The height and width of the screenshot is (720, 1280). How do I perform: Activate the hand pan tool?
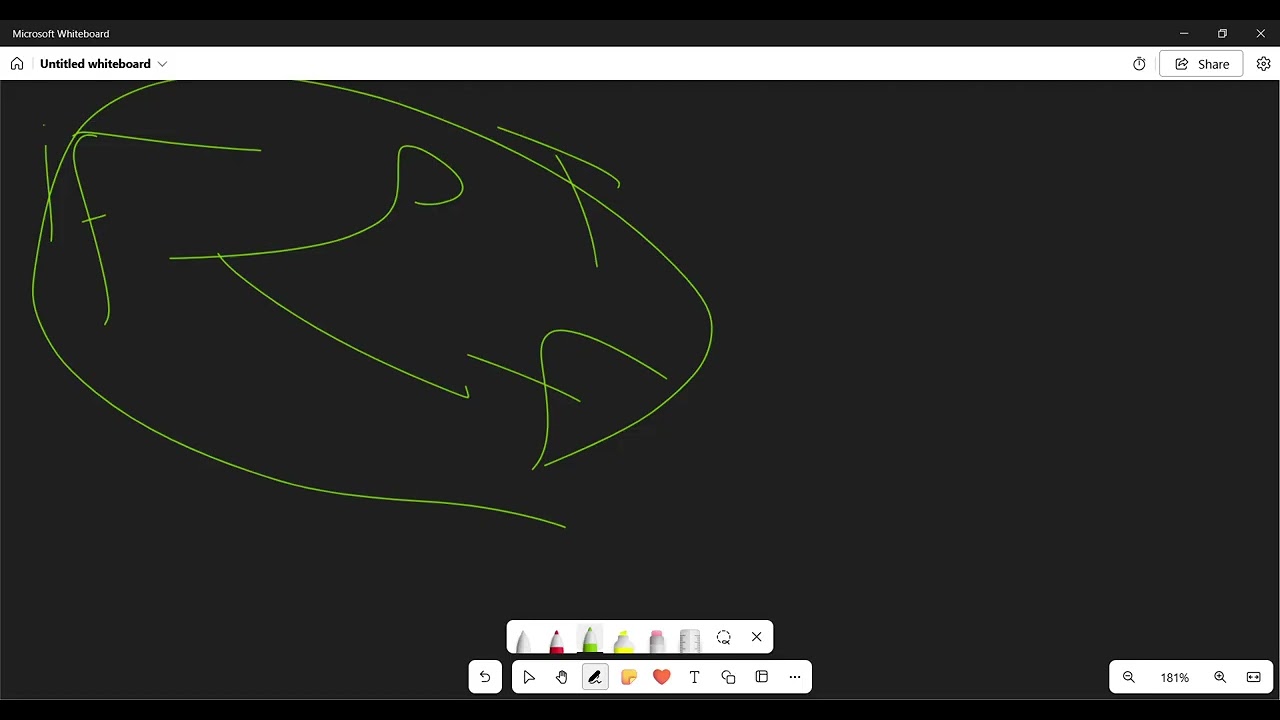[x=562, y=677]
